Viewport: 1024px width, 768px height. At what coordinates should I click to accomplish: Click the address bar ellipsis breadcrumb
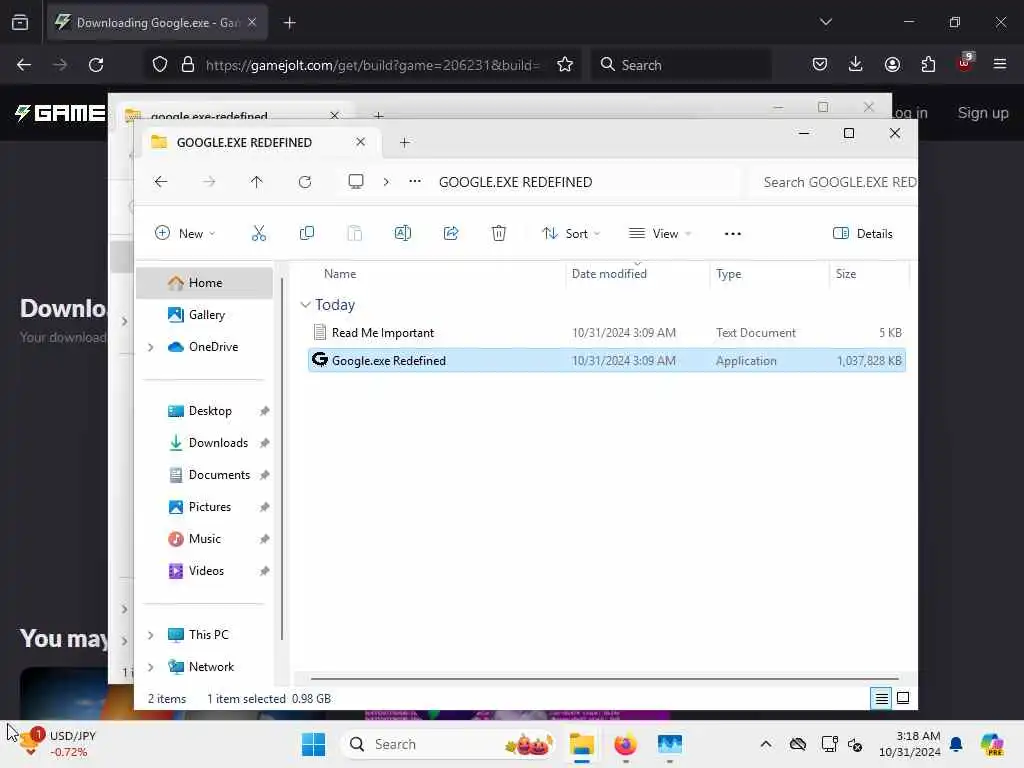(x=415, y=182)
